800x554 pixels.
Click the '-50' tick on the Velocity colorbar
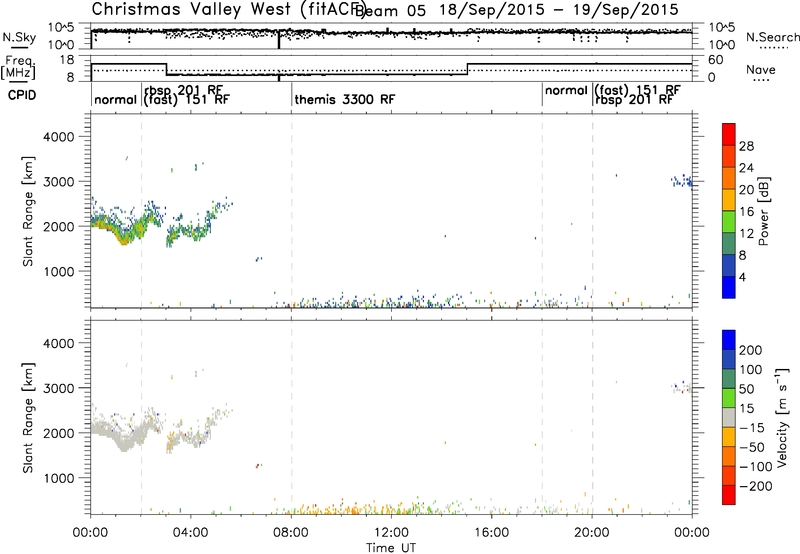(752, 447)
